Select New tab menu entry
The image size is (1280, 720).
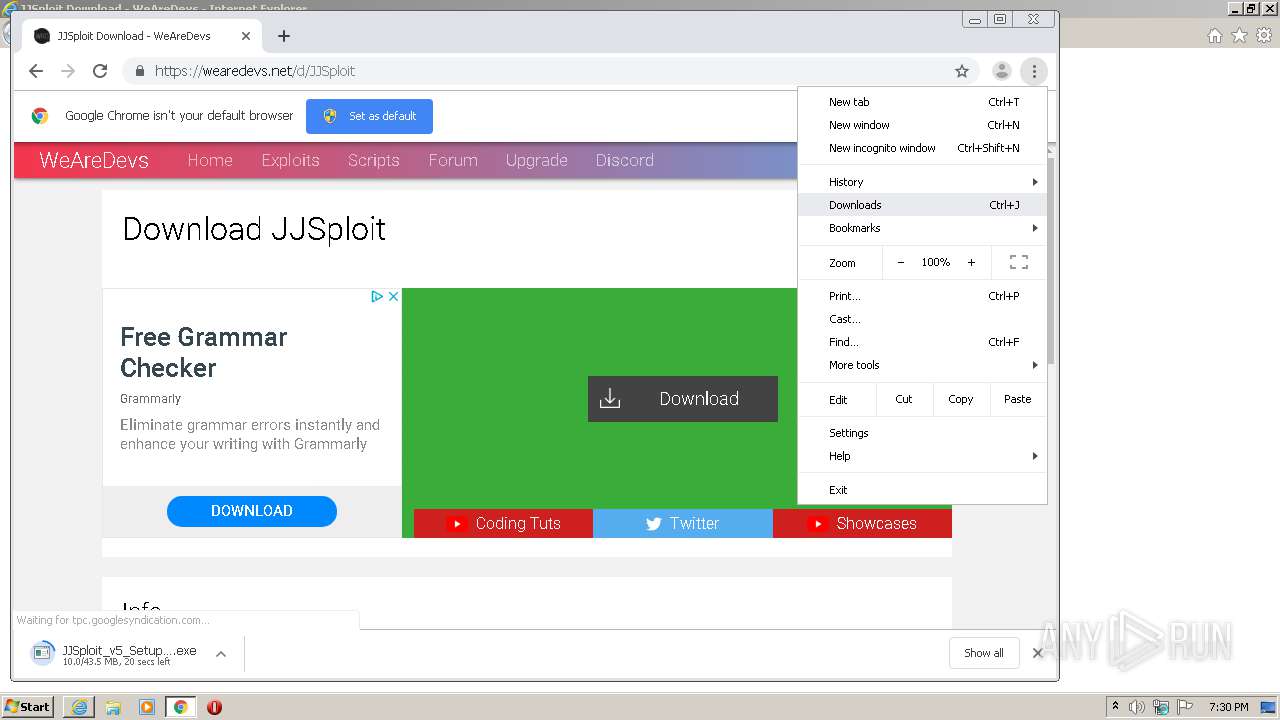(x=922, y=102)
